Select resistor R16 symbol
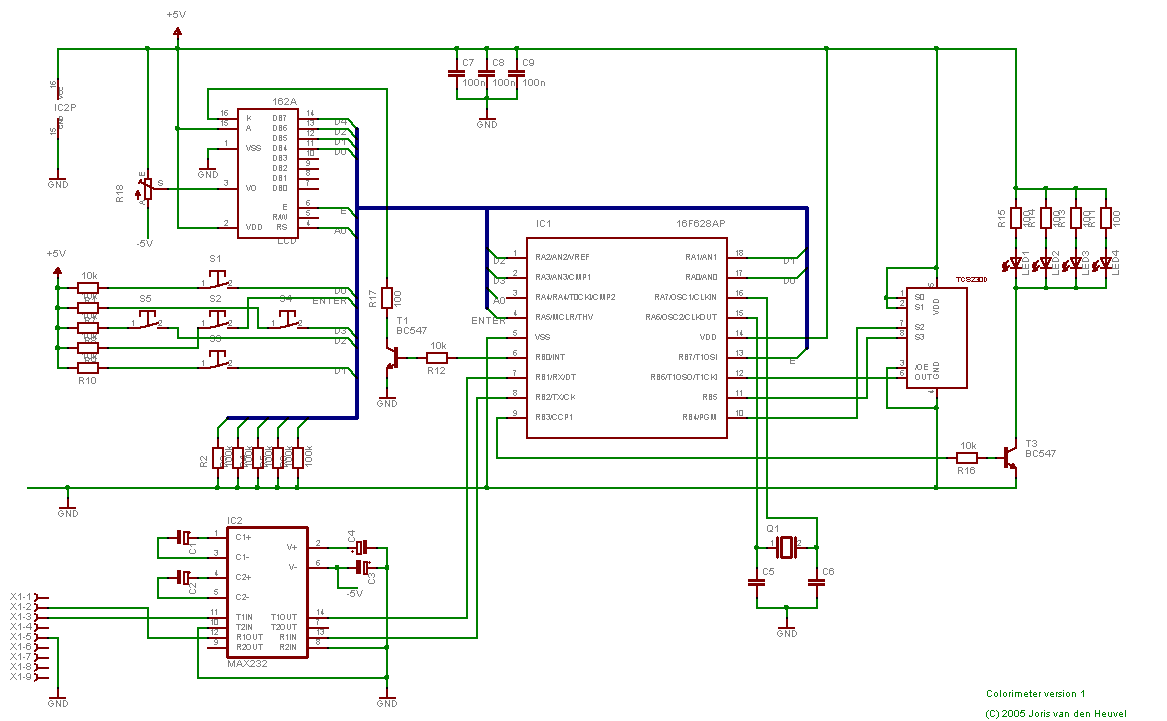This screenshot has width=1167, height=721. 967,457
